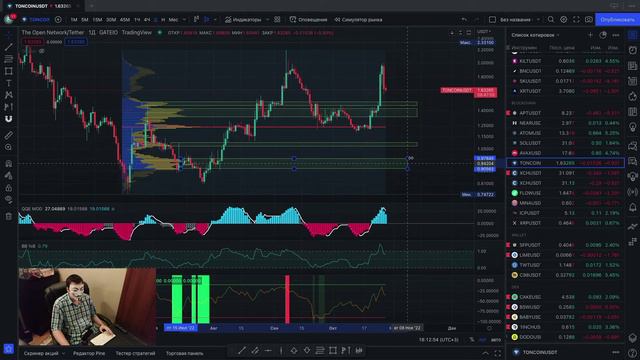Viewport: 640px width, 360px height.
Task: Click the Опубликовать publish button
Action: (617, 20)
